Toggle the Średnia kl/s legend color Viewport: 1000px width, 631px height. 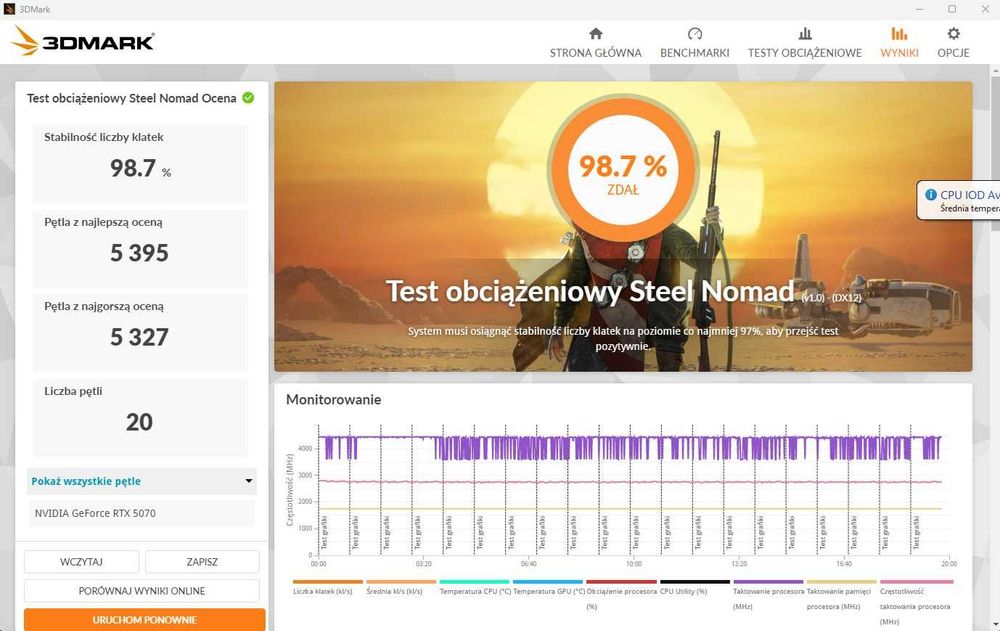pos(401,582)
